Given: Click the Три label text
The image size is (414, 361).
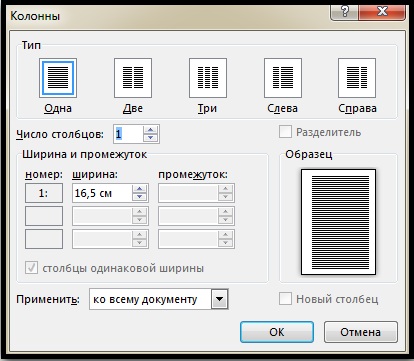Looking at the screenshot, I should 207,108.
